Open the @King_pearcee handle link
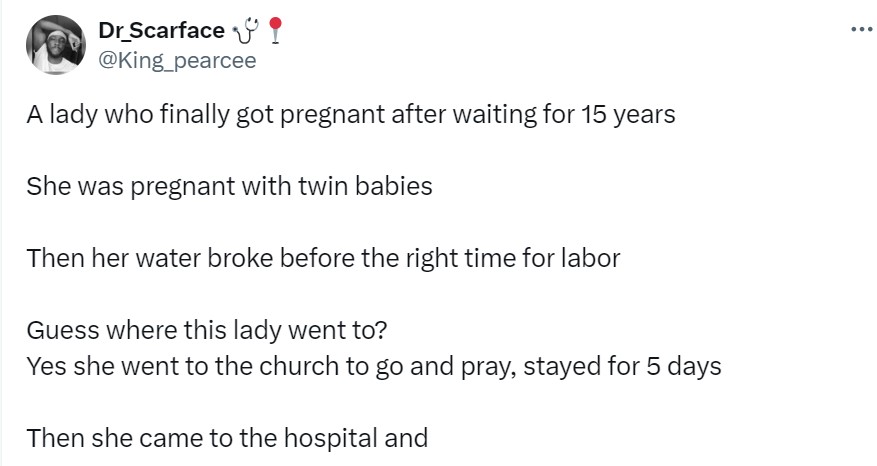 (x=177, y=60)
